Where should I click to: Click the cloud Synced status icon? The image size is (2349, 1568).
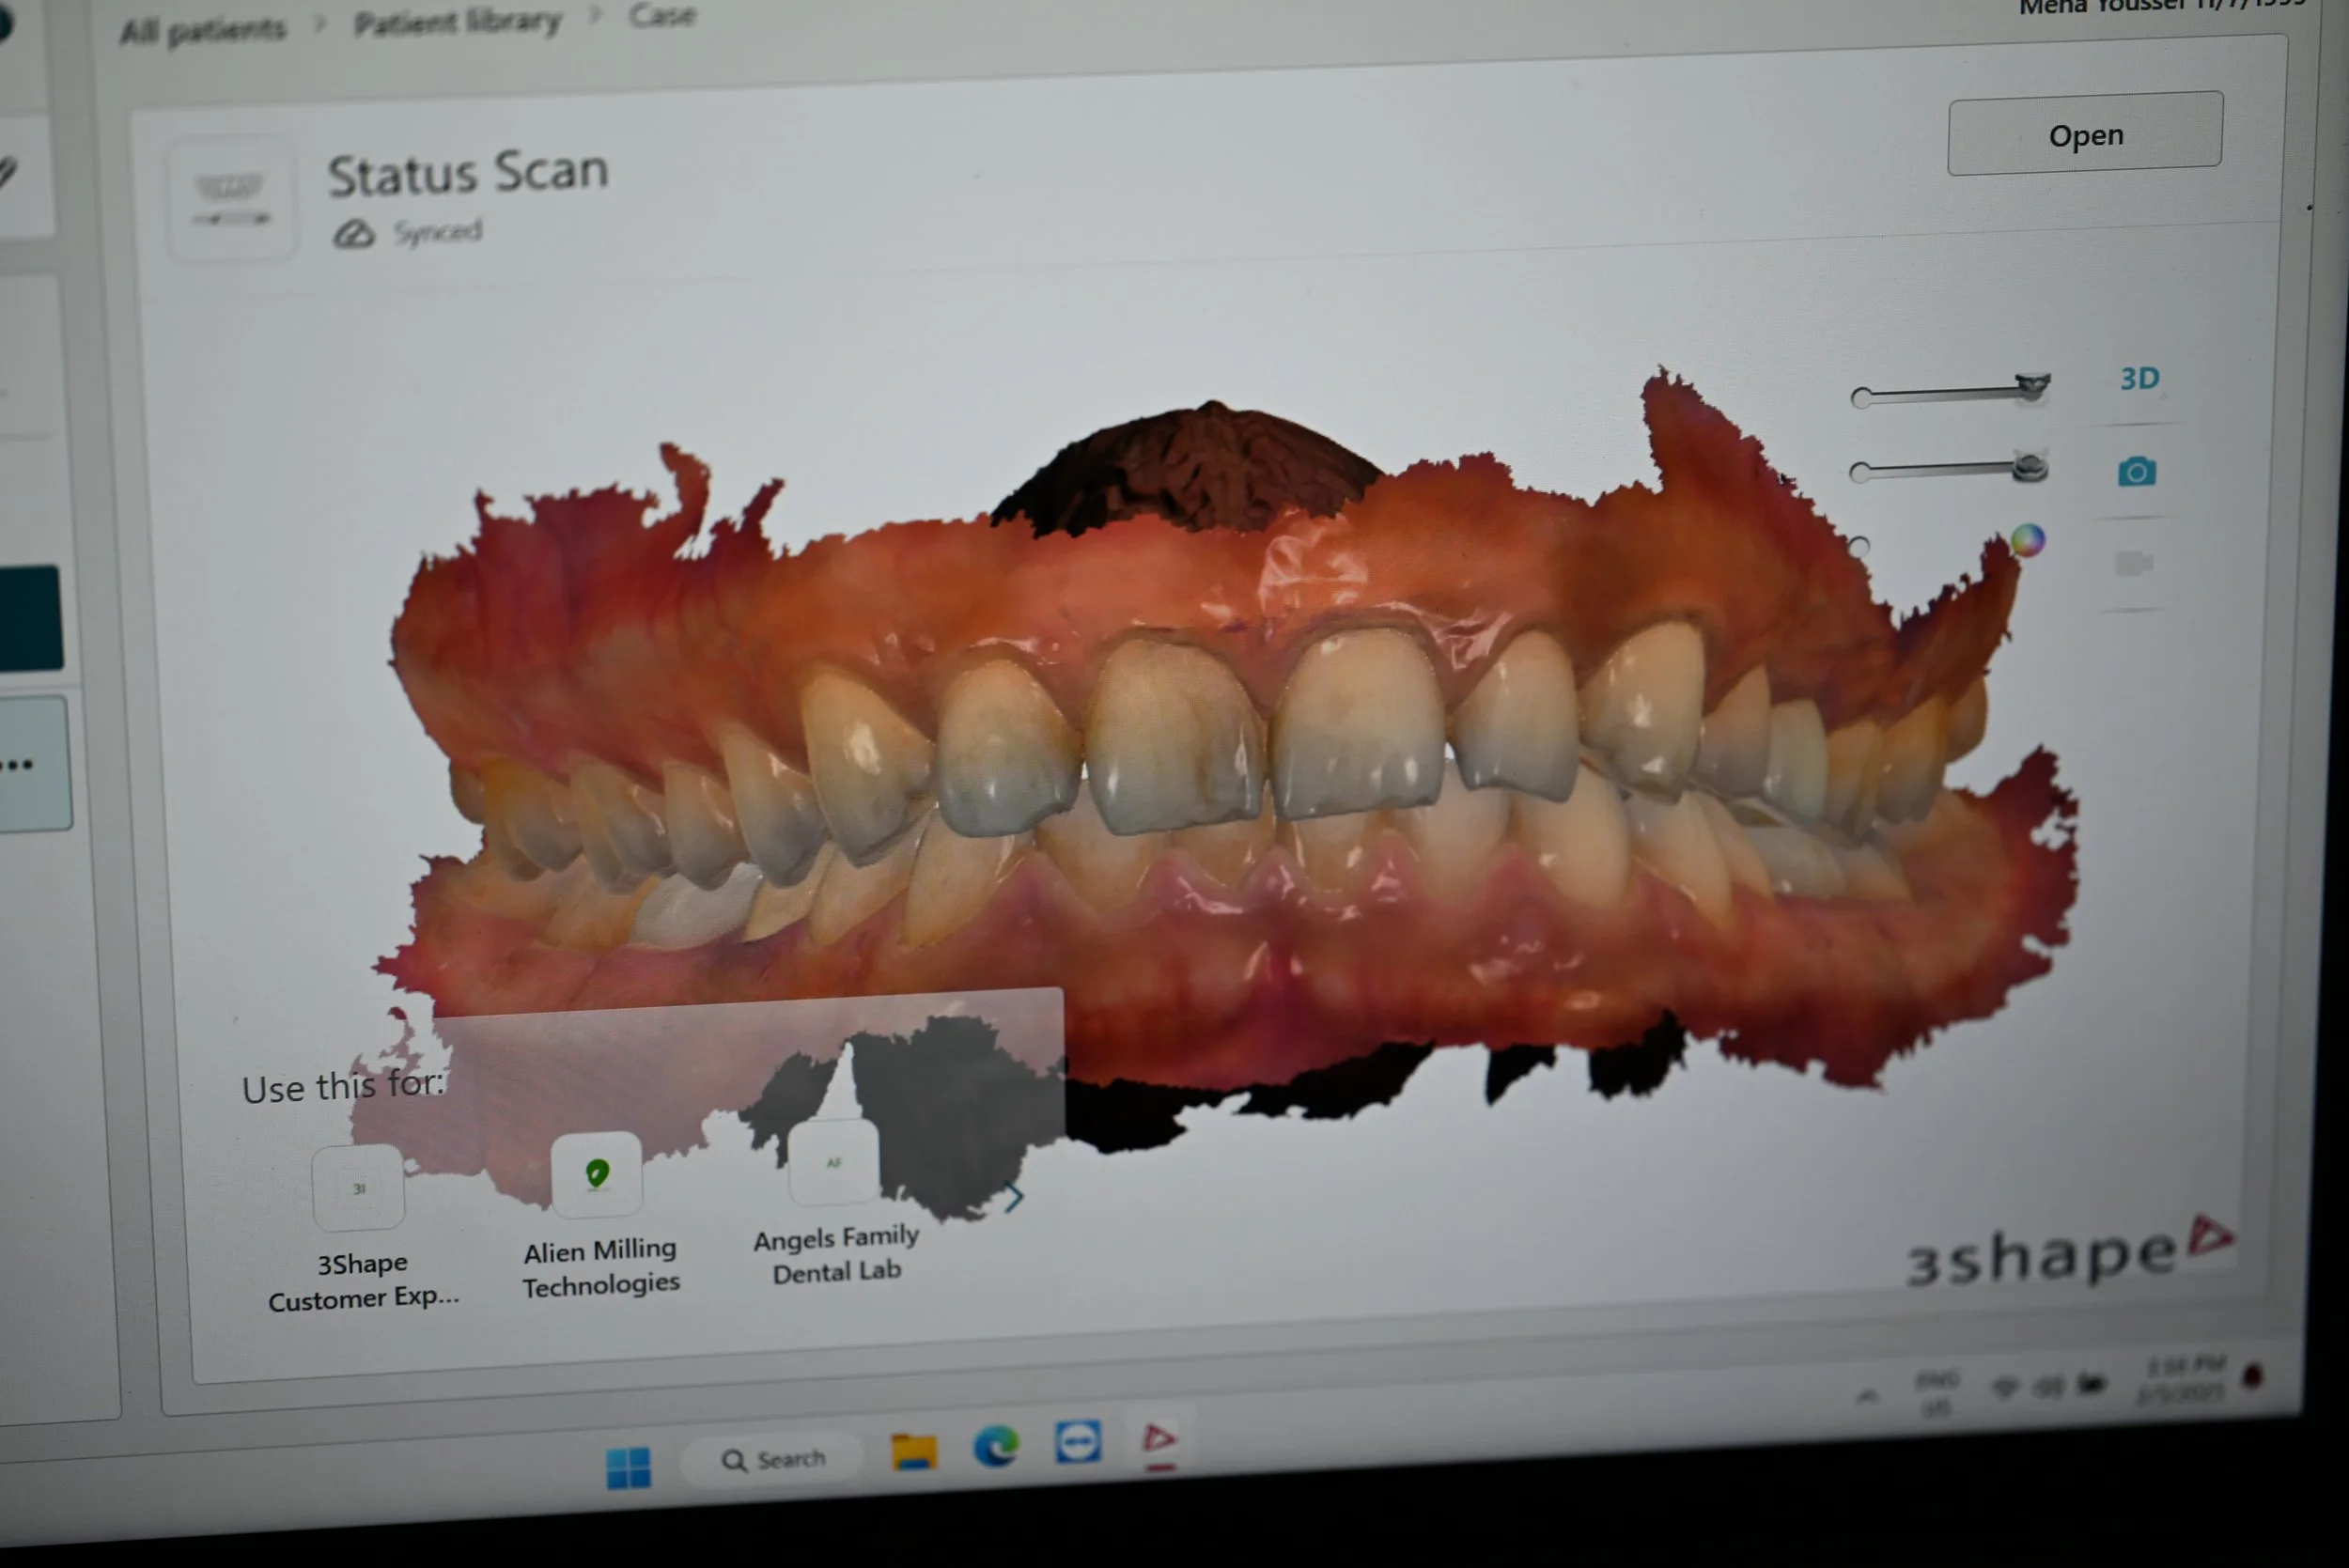pyautogui.click(x=354, y=234)
